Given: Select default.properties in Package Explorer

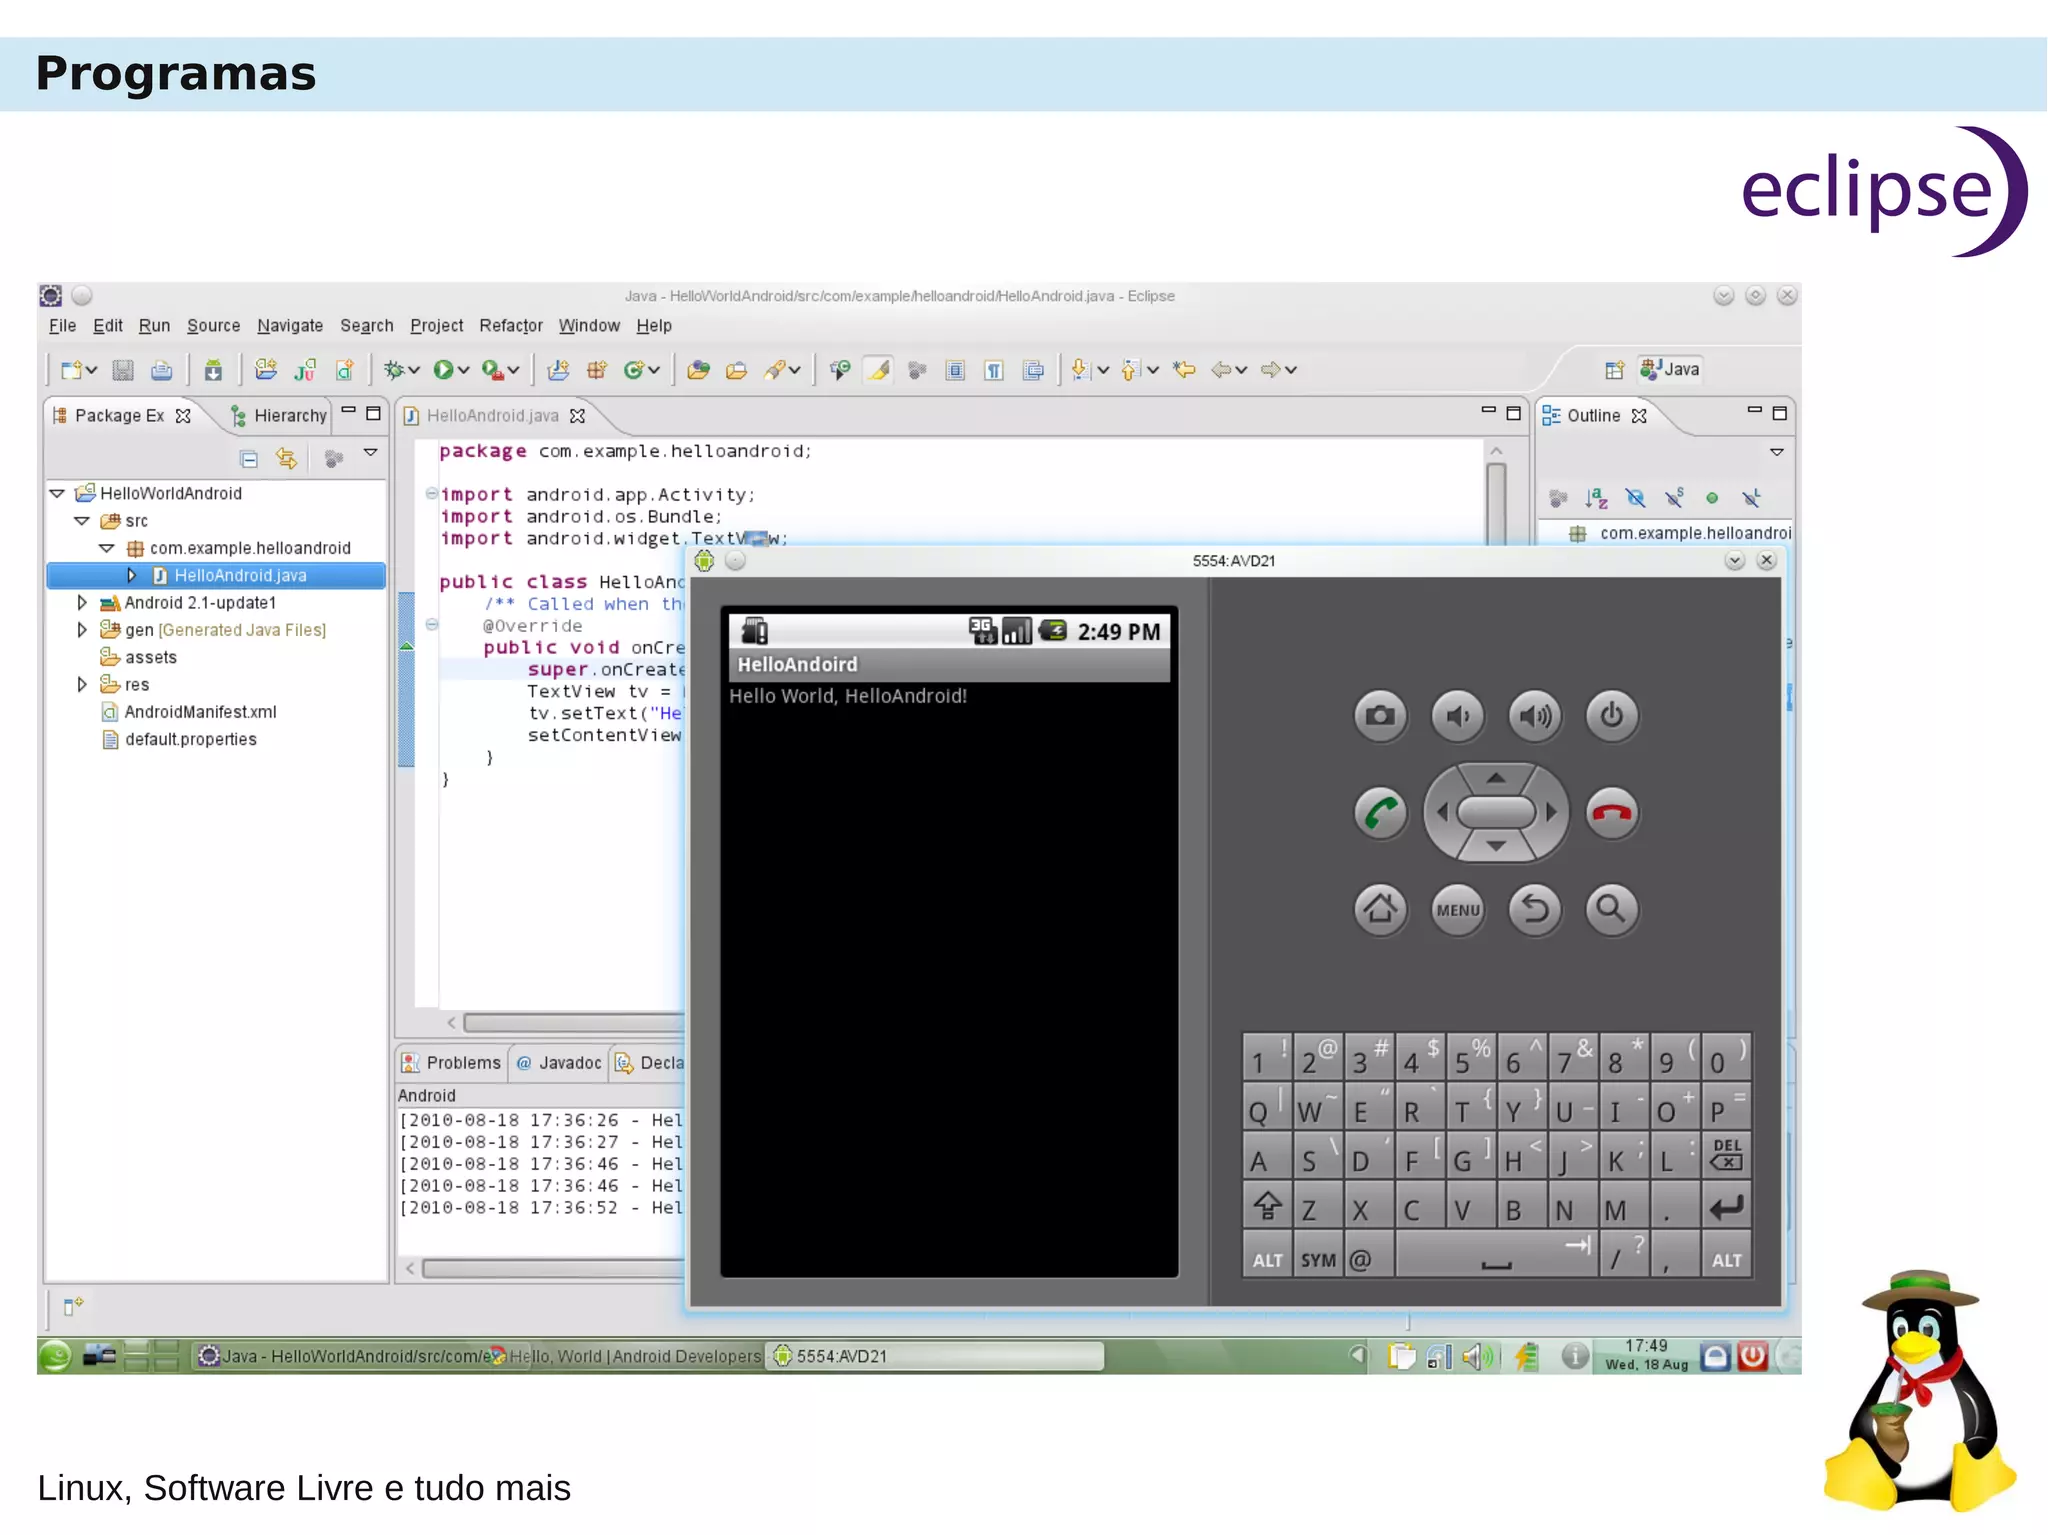Looking at the screenshot, I should pyautogui.click(x=180, y=740).
